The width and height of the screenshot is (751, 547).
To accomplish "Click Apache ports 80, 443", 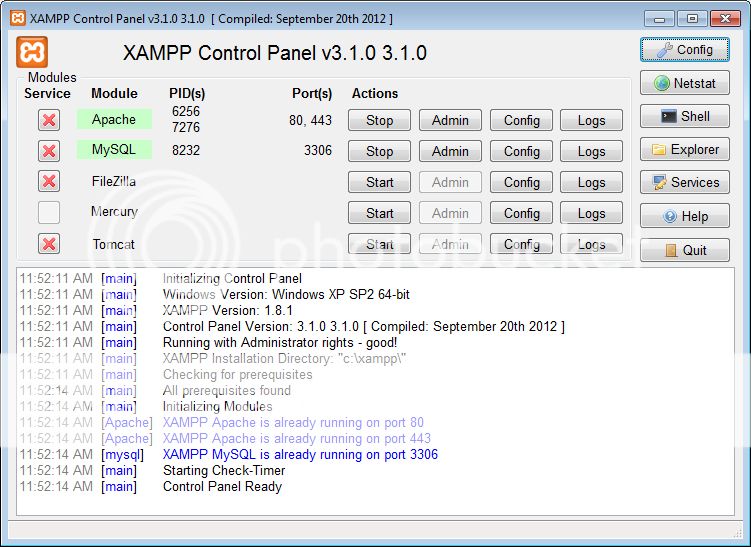I will click(x=310, y=120).
